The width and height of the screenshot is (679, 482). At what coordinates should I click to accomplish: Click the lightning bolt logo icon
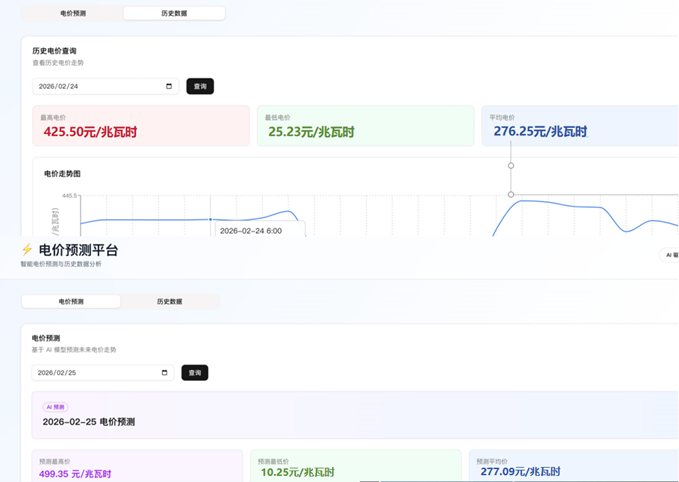[27, 250]
